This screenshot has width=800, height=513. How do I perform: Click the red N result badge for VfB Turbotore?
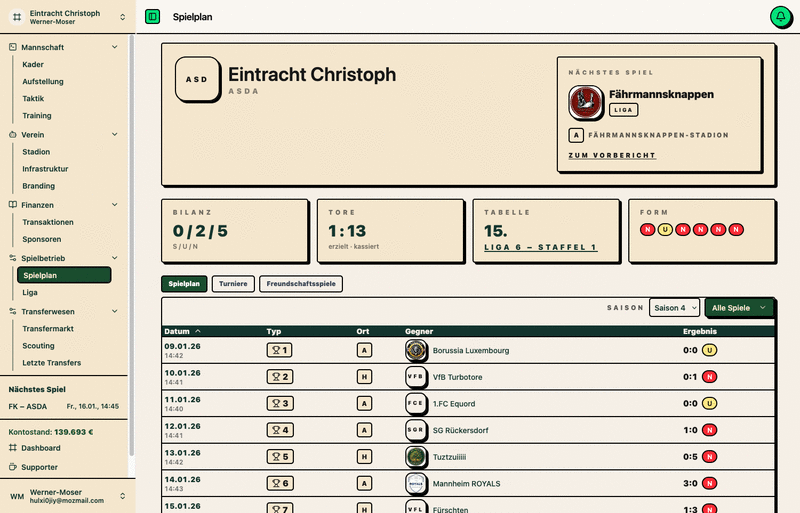pyautogui.click(x=709, y=377)
